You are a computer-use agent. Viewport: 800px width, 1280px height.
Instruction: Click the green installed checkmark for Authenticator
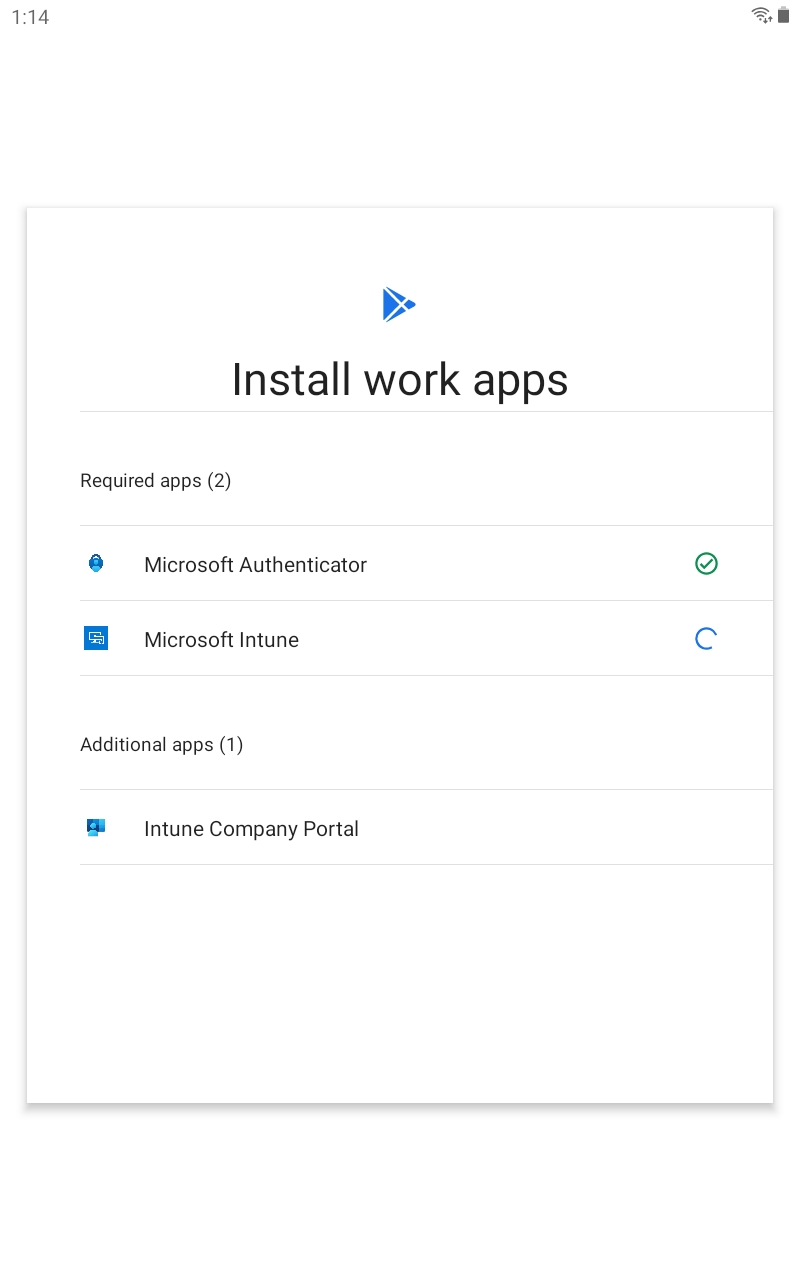point(706,564)
